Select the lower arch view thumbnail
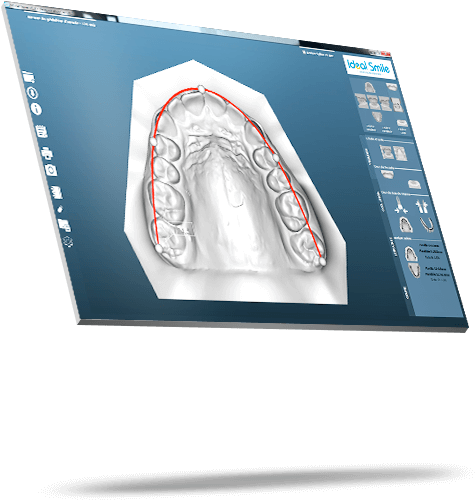475x500 pixels. [x=377, y=117]
